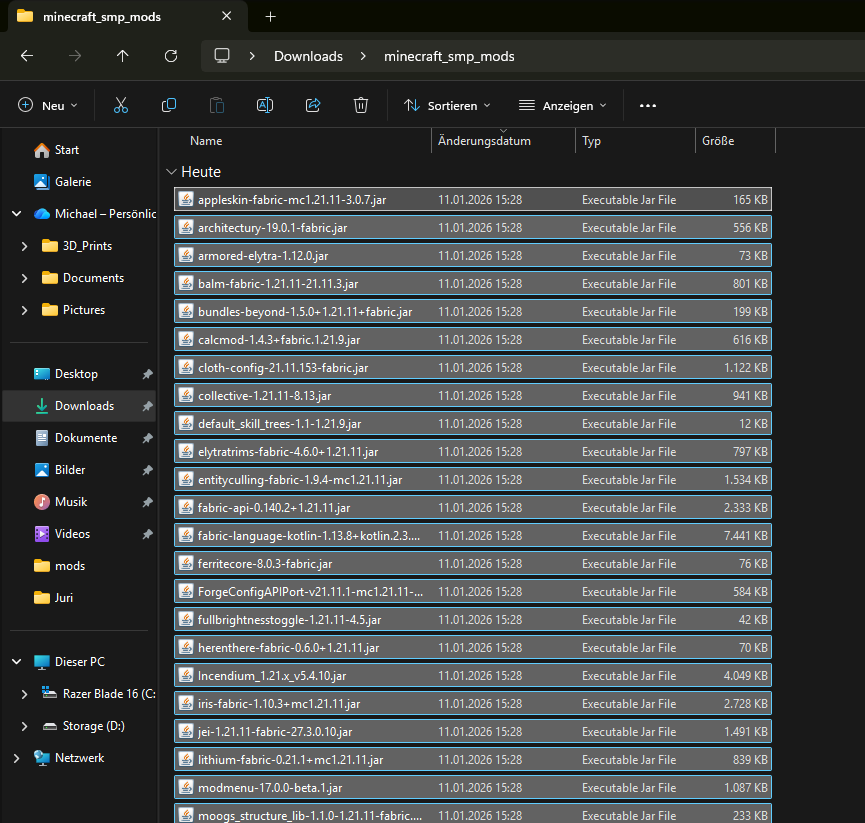Navigate back with the left arrow
865x823 pixels.
(x=27, y=56)
